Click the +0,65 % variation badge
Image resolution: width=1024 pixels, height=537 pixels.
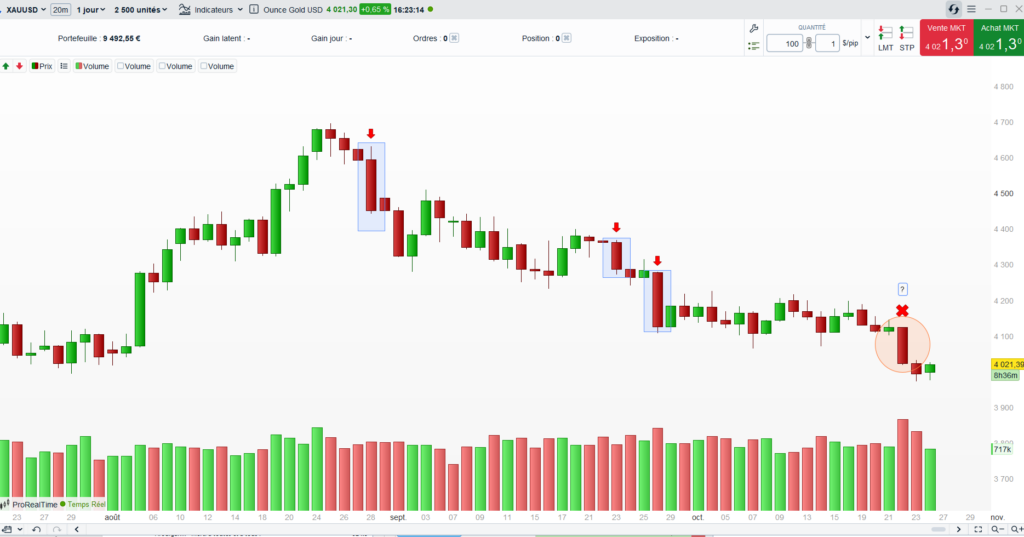(375, 10)
